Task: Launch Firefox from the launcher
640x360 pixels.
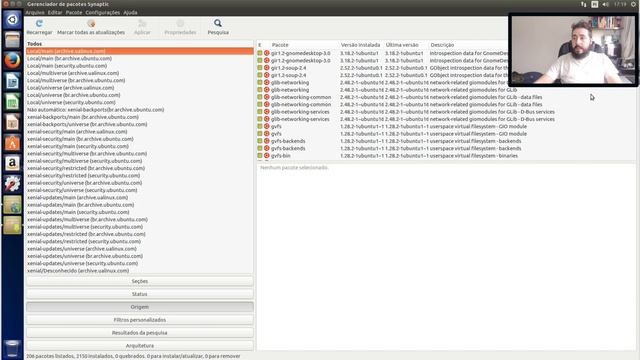Action: 12,60
